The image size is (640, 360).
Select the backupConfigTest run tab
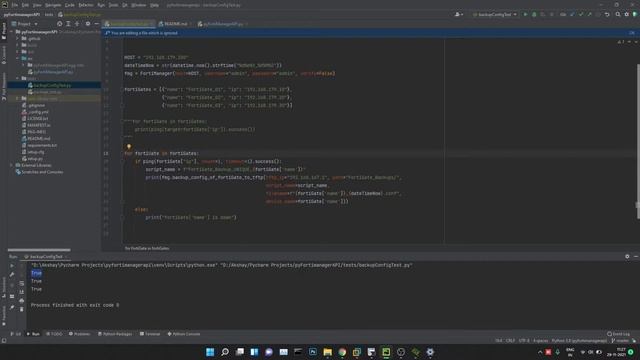click(46, 257)
